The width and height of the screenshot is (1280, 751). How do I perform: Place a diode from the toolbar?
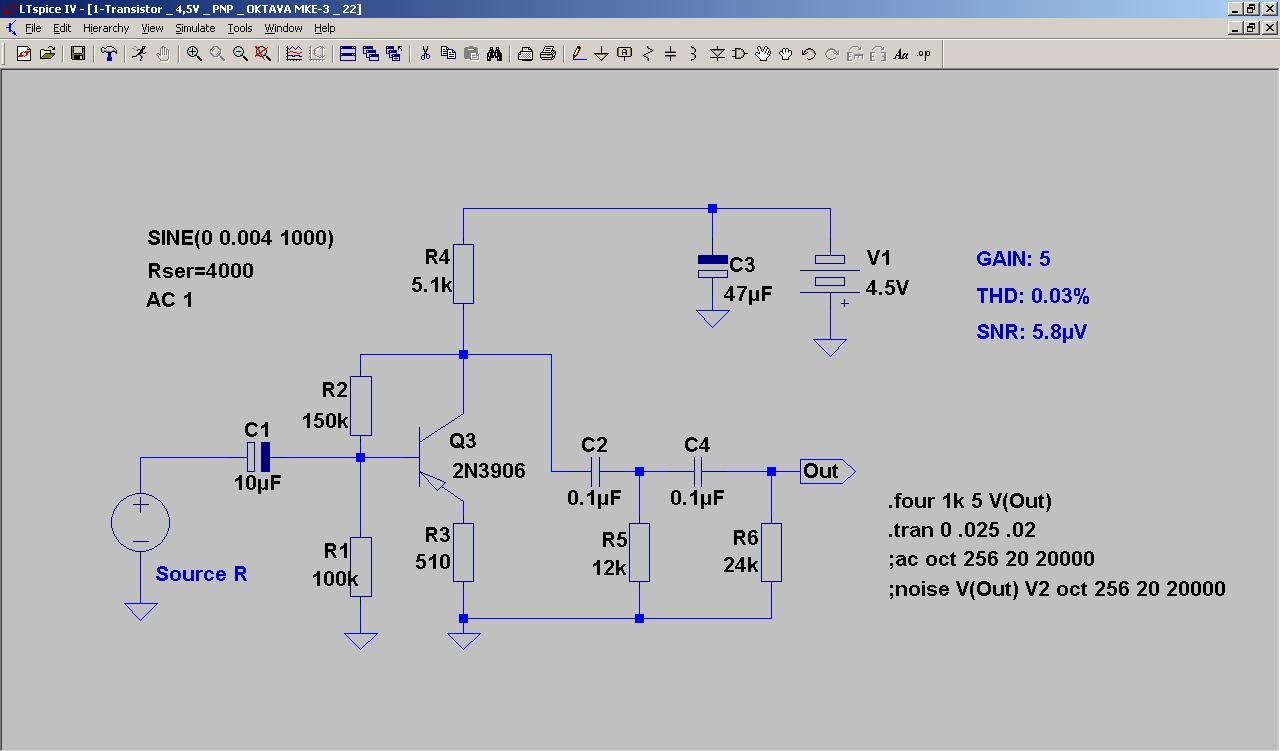[x=717, y=54]
